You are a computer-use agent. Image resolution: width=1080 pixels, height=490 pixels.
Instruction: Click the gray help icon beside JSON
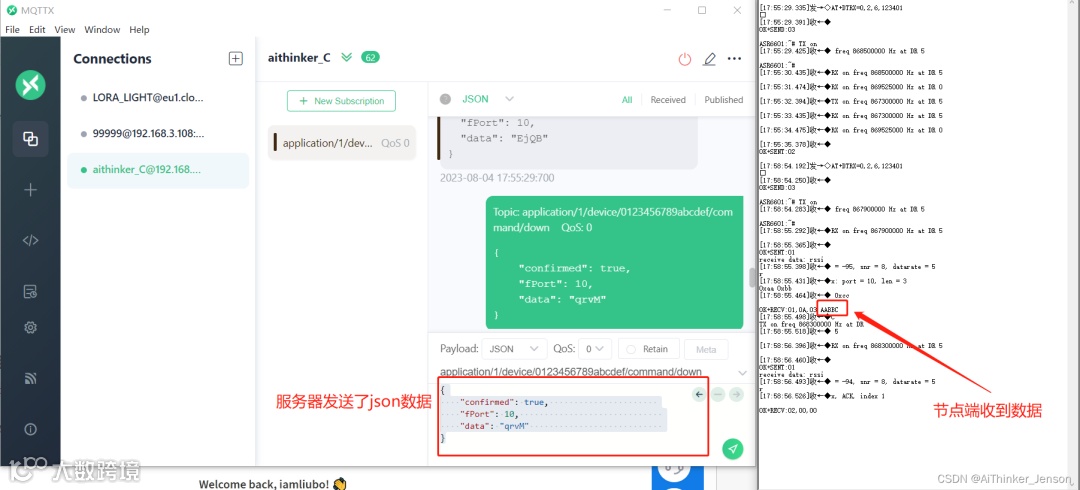click(446, 99)
